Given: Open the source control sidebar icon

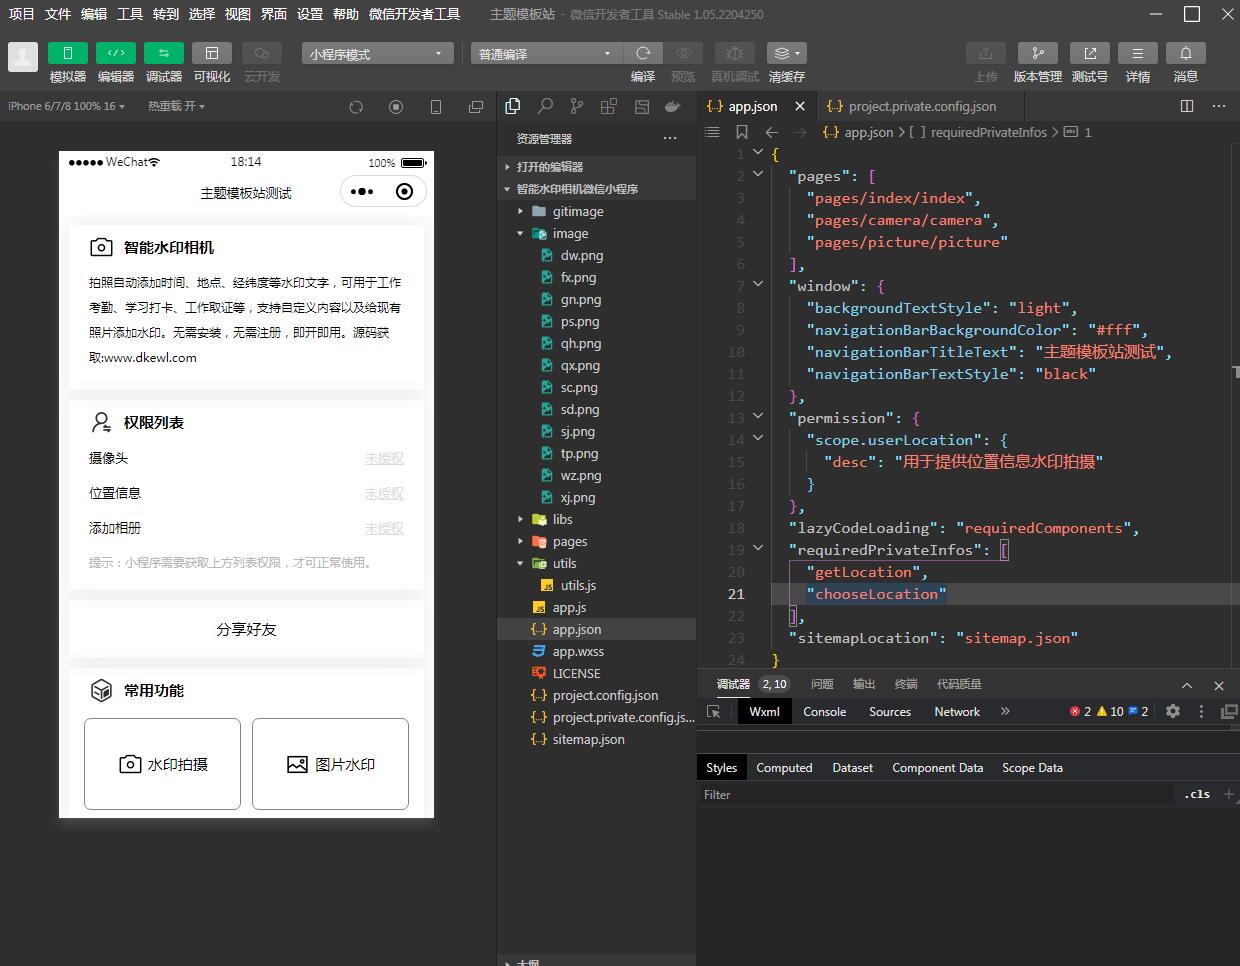Looking at the screenshot, I should pos(577,106).
